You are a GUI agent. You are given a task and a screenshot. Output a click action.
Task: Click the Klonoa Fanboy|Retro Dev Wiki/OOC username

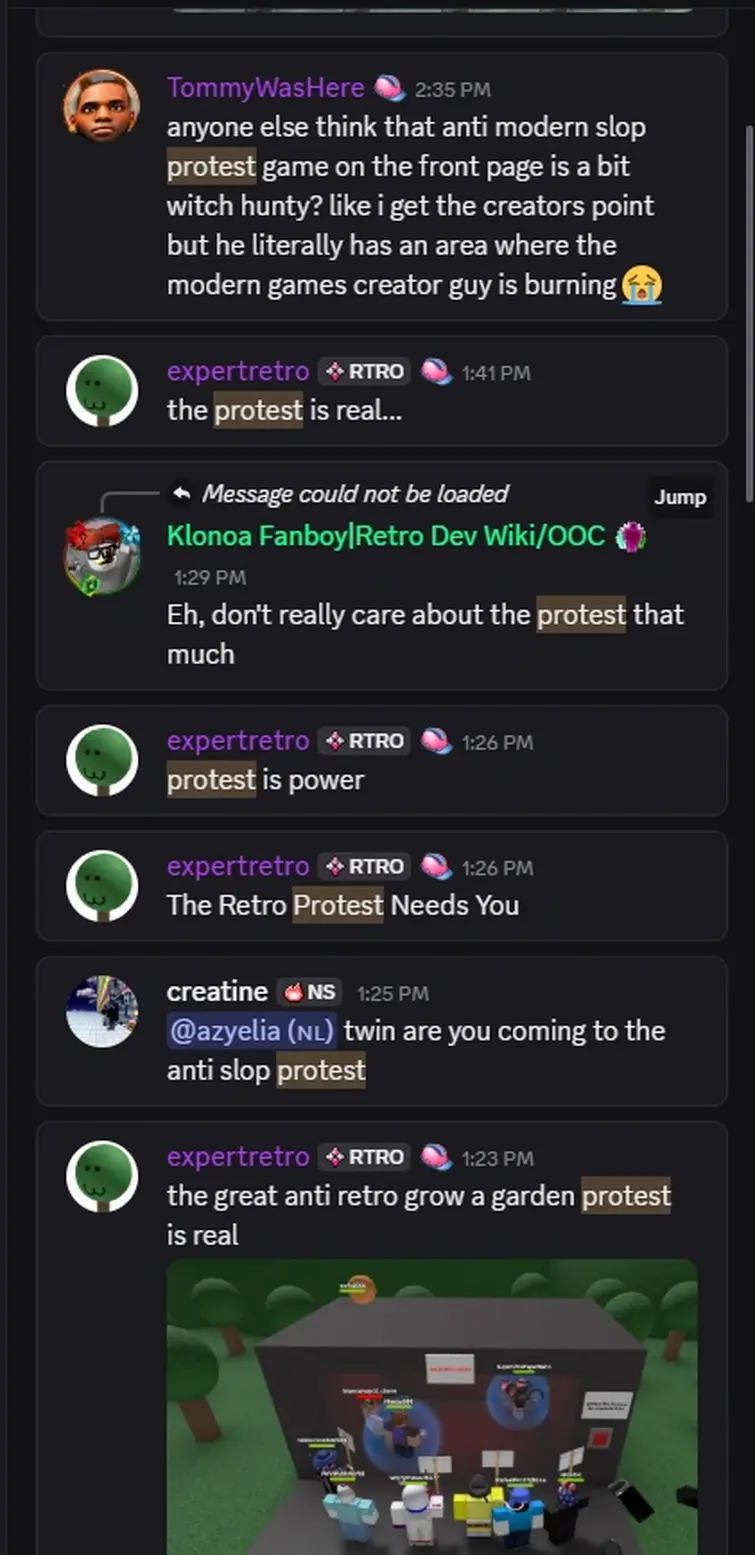[x=386, y=536]
